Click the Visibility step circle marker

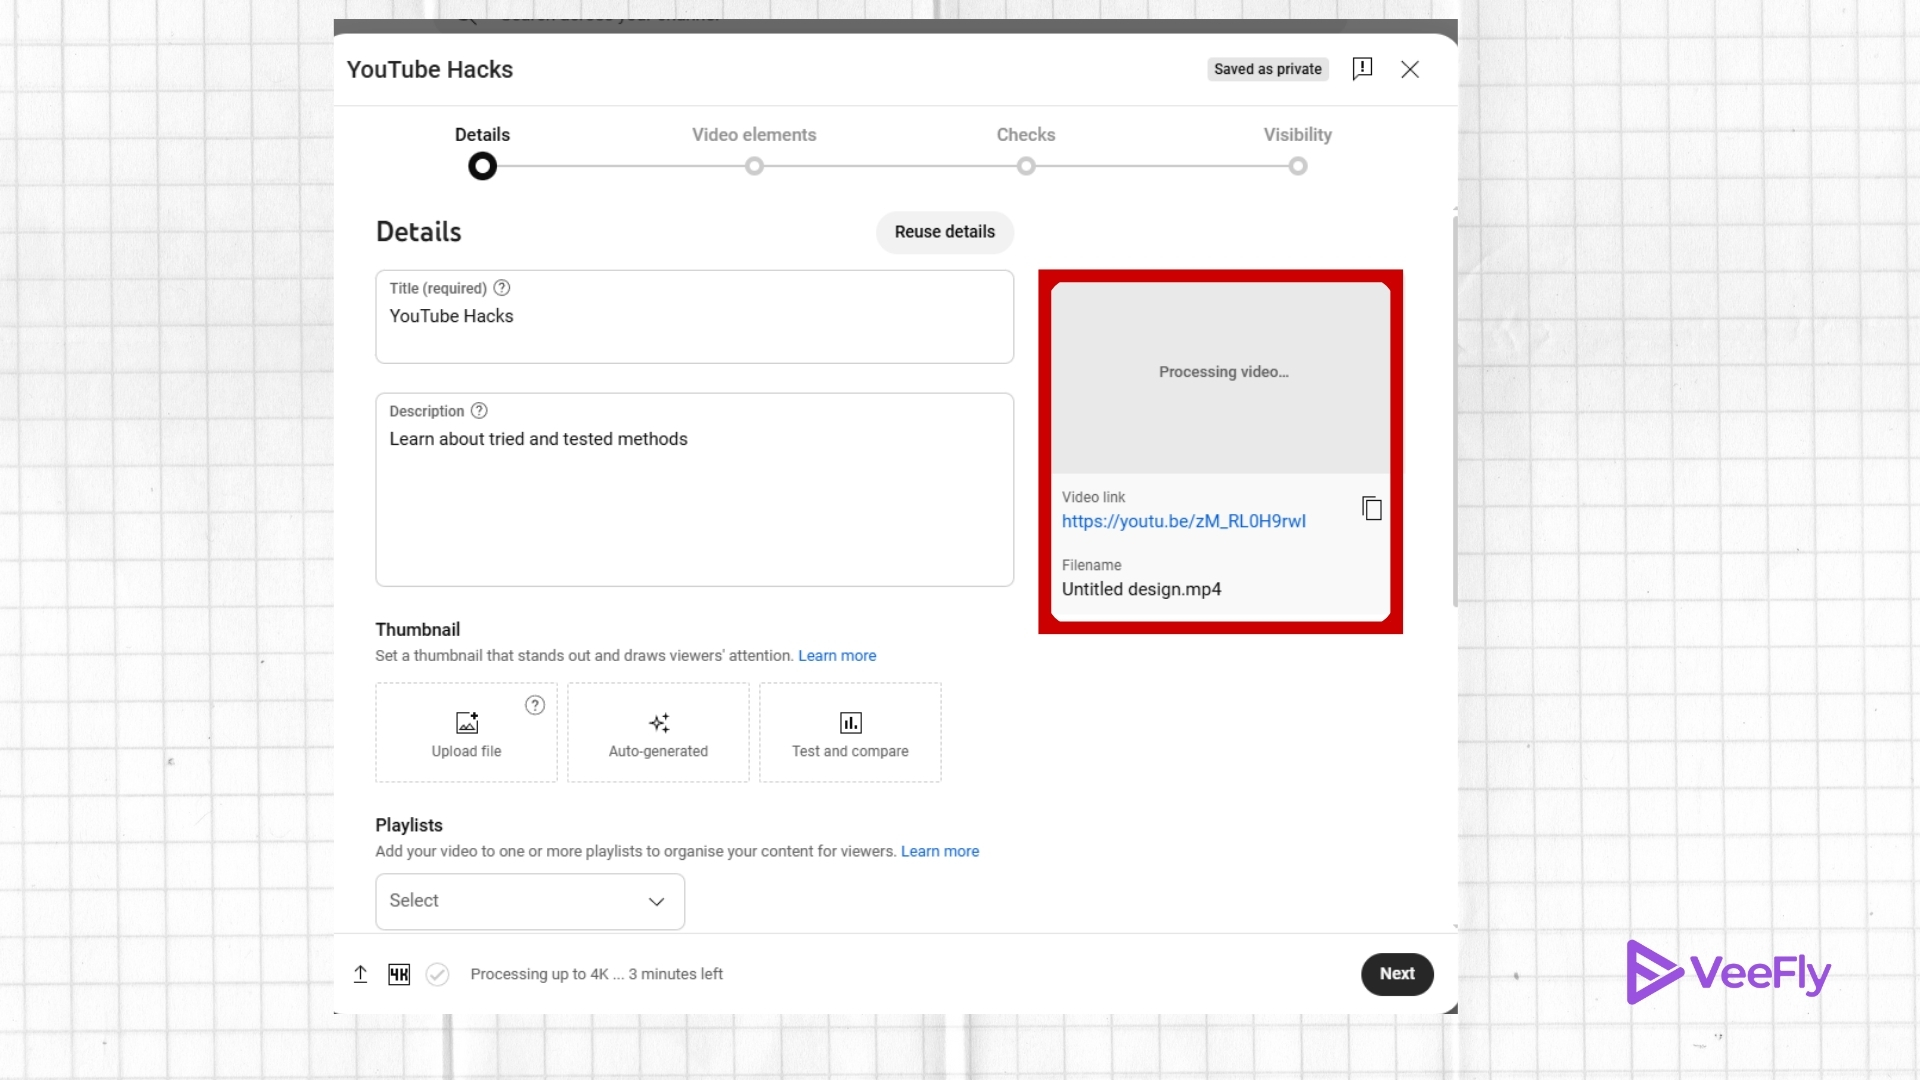[1298, 166]
